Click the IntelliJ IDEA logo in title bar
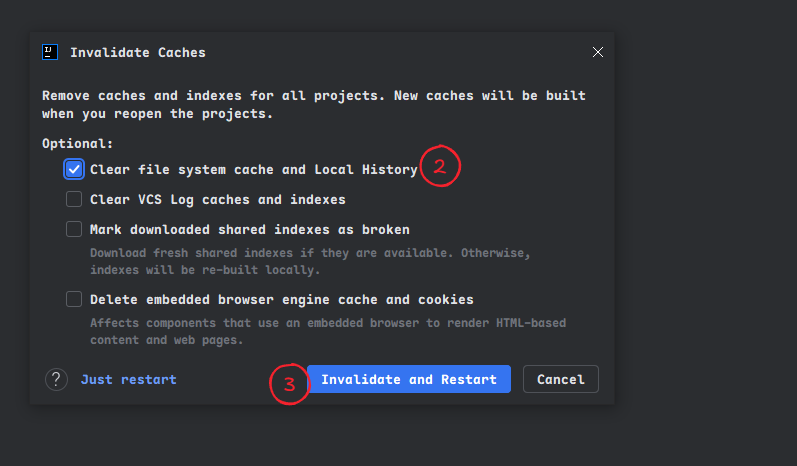 tap(50, 52)
